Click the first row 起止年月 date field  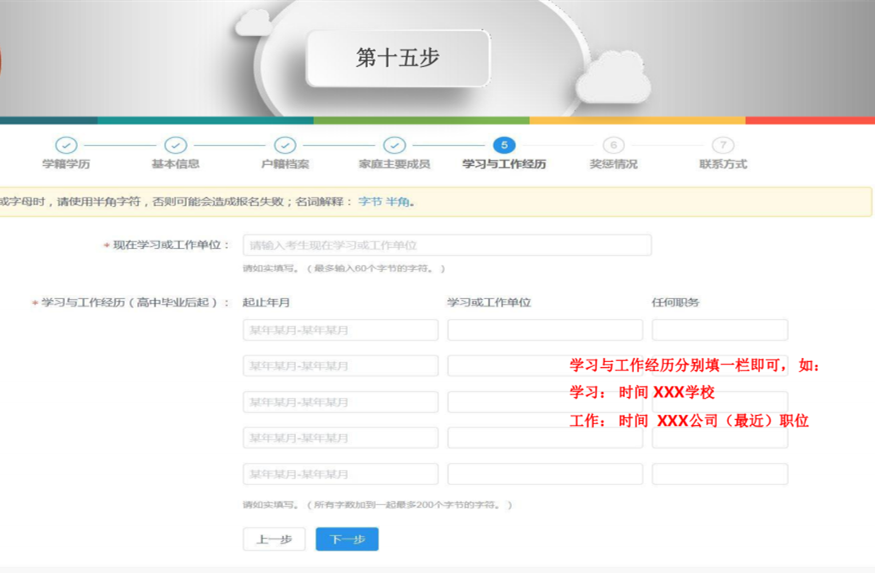[340, 330]
